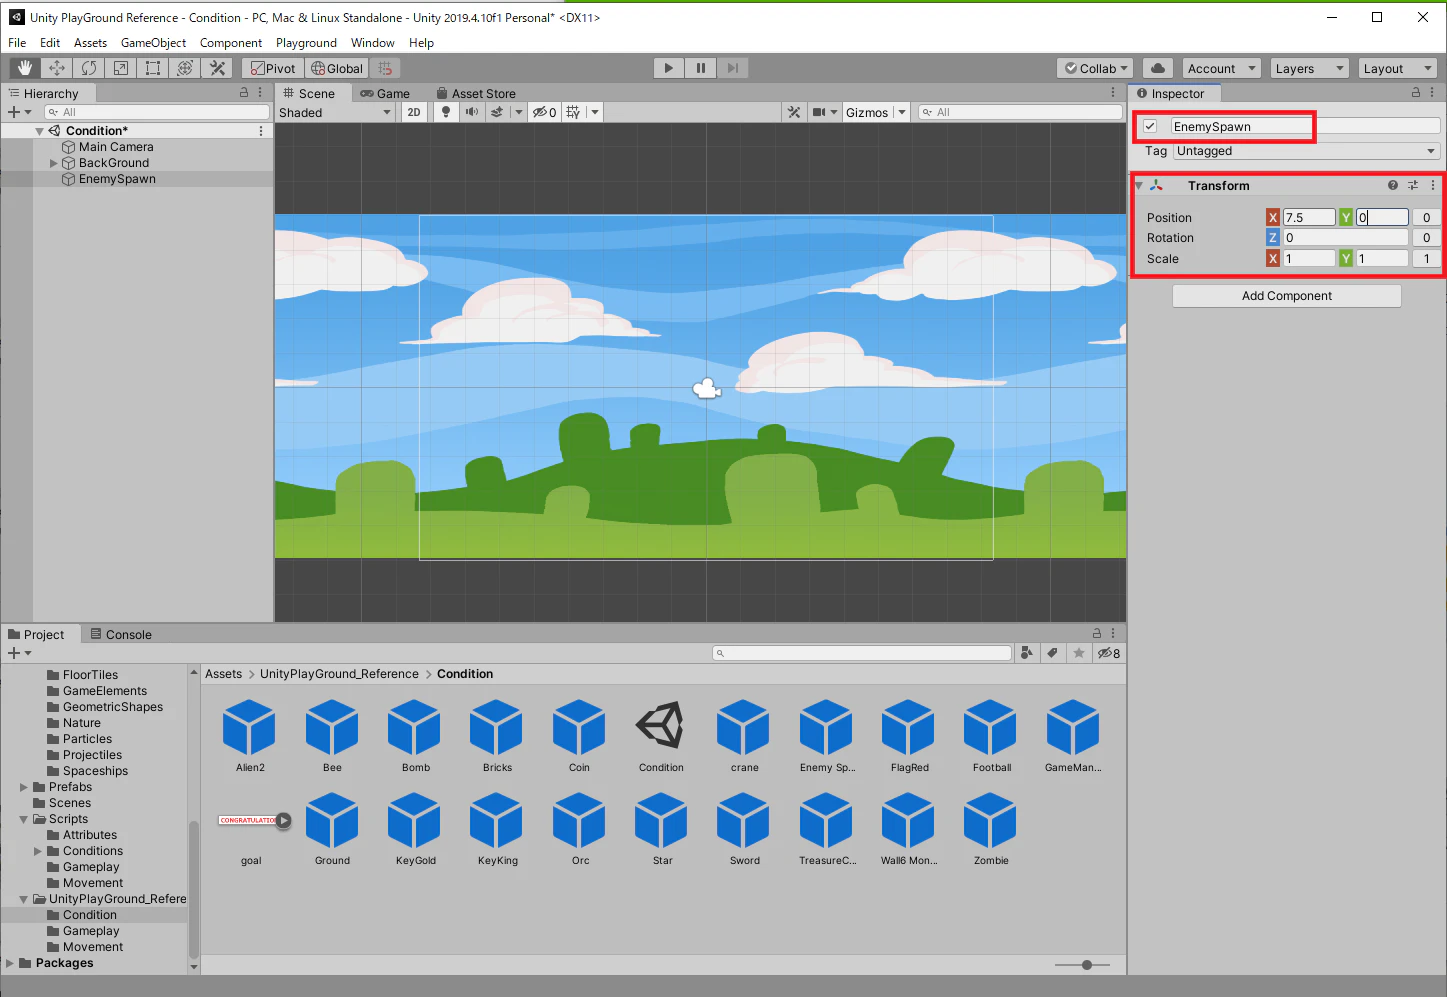Open the Shaded draw mode dropdown
The height and width of the screenshot is (997, 1447).
[x=335, y=112]
